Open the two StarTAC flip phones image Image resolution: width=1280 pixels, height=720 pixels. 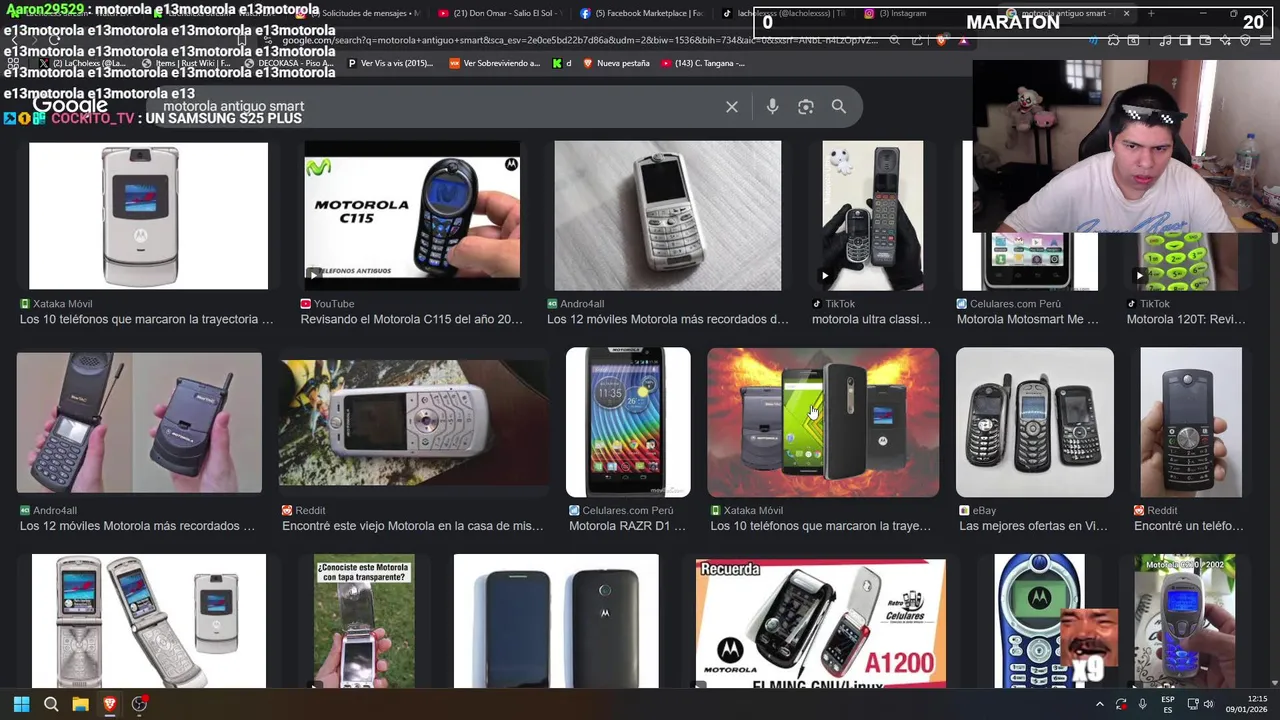pos(139,422)
